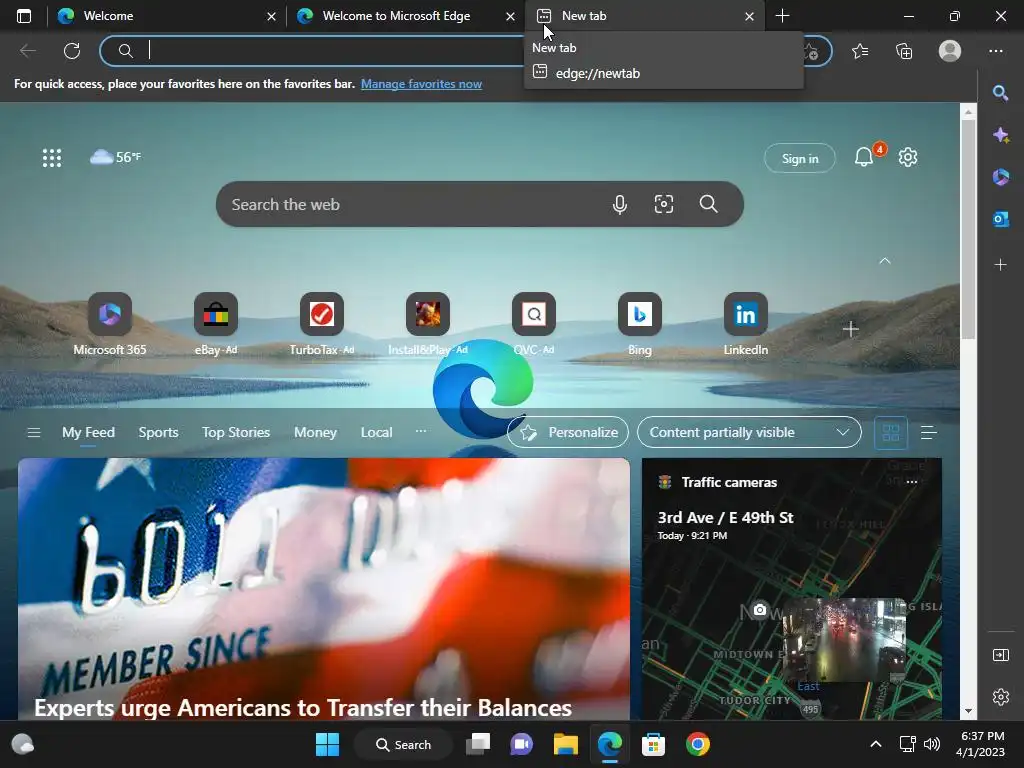Open the feed hamburger menu
Viewport: 1024px width, 768px height.
tap(34, 432)
